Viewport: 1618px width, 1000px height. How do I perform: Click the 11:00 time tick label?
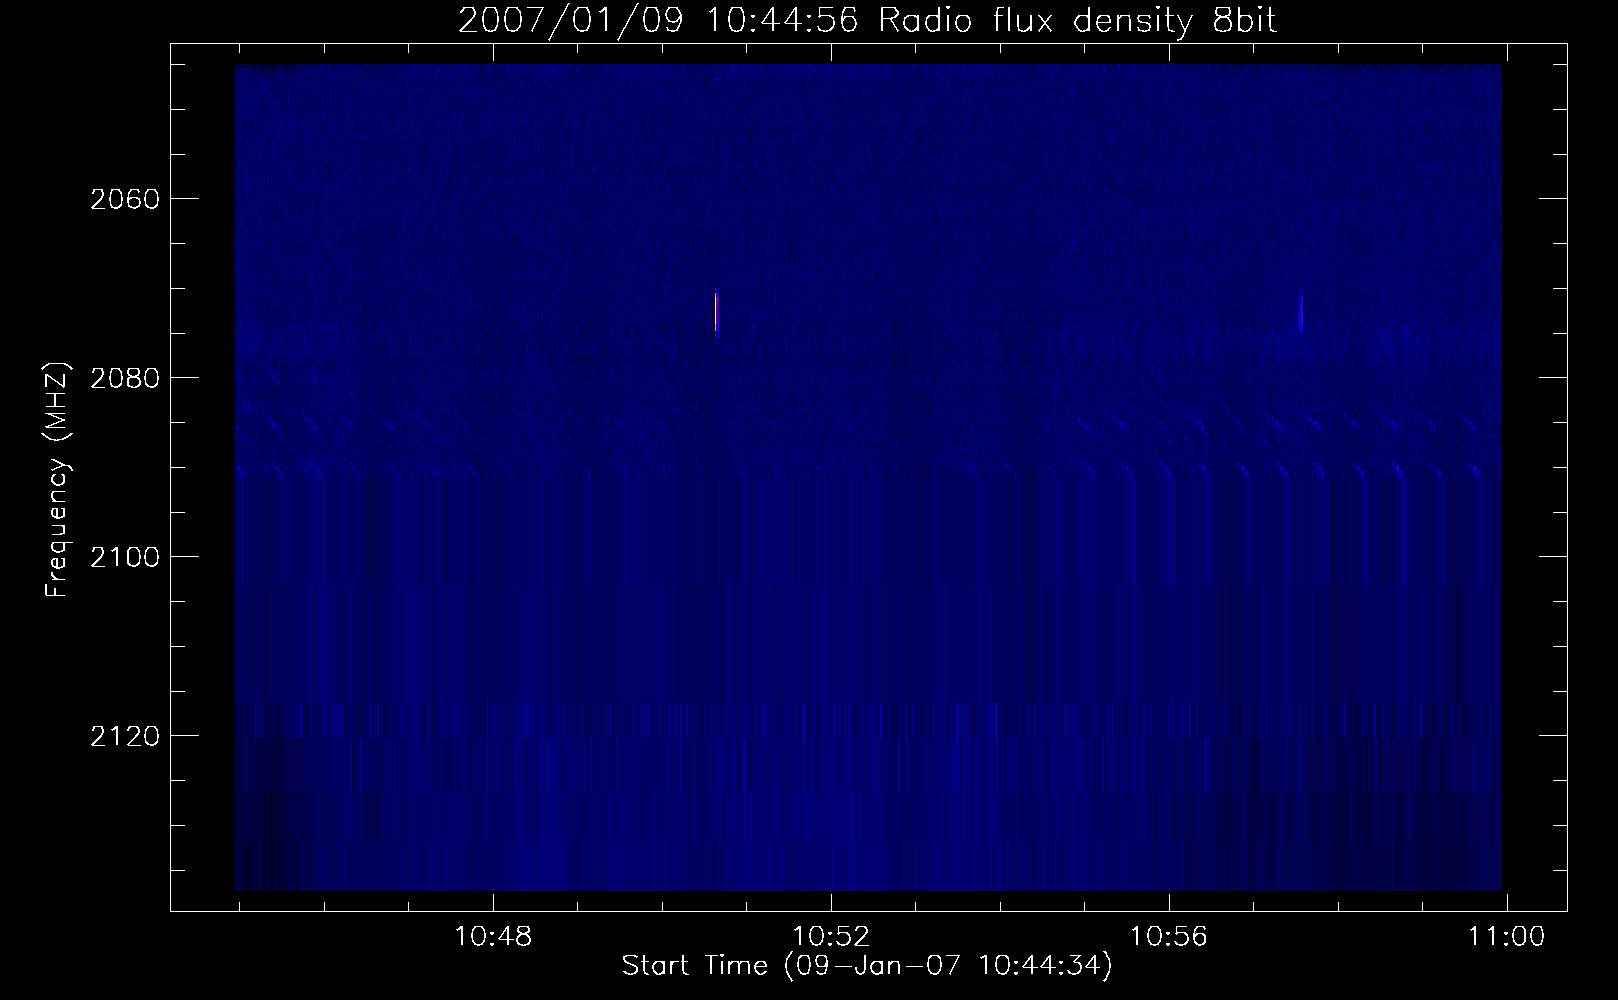pos(1506,937)
